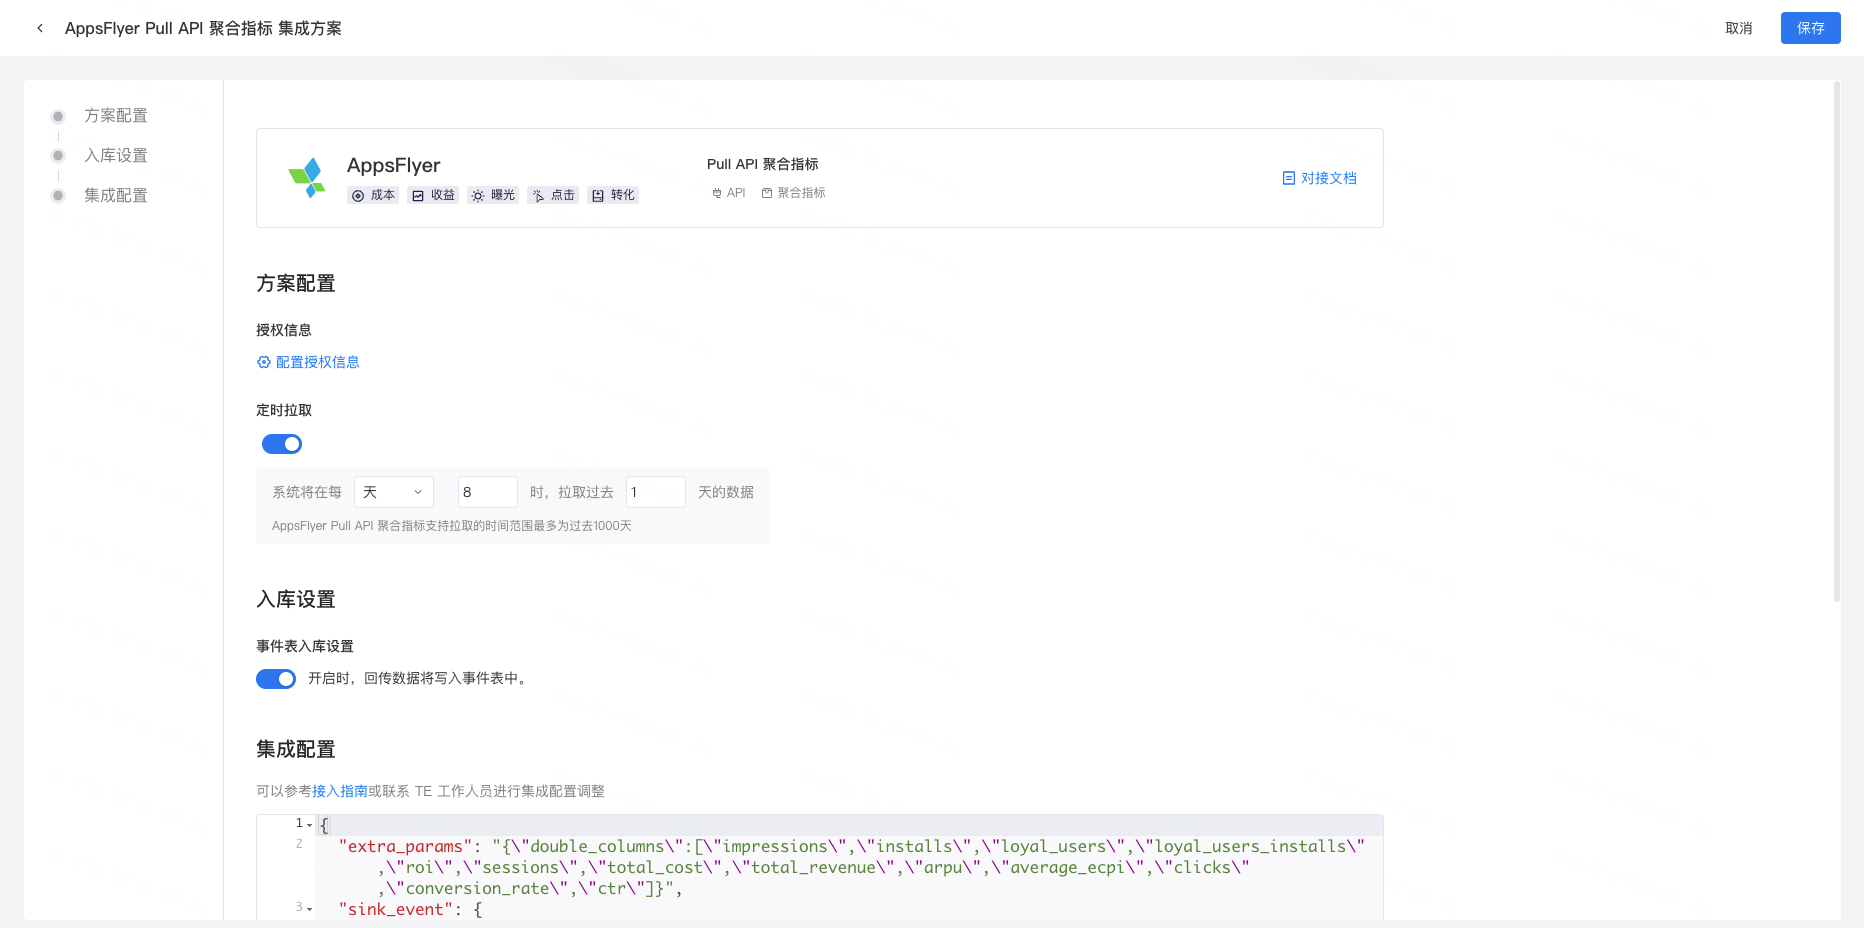Open the 天 interval dropdown
The height and width of the screenshot is (928, 1864).
coord(393,491)
